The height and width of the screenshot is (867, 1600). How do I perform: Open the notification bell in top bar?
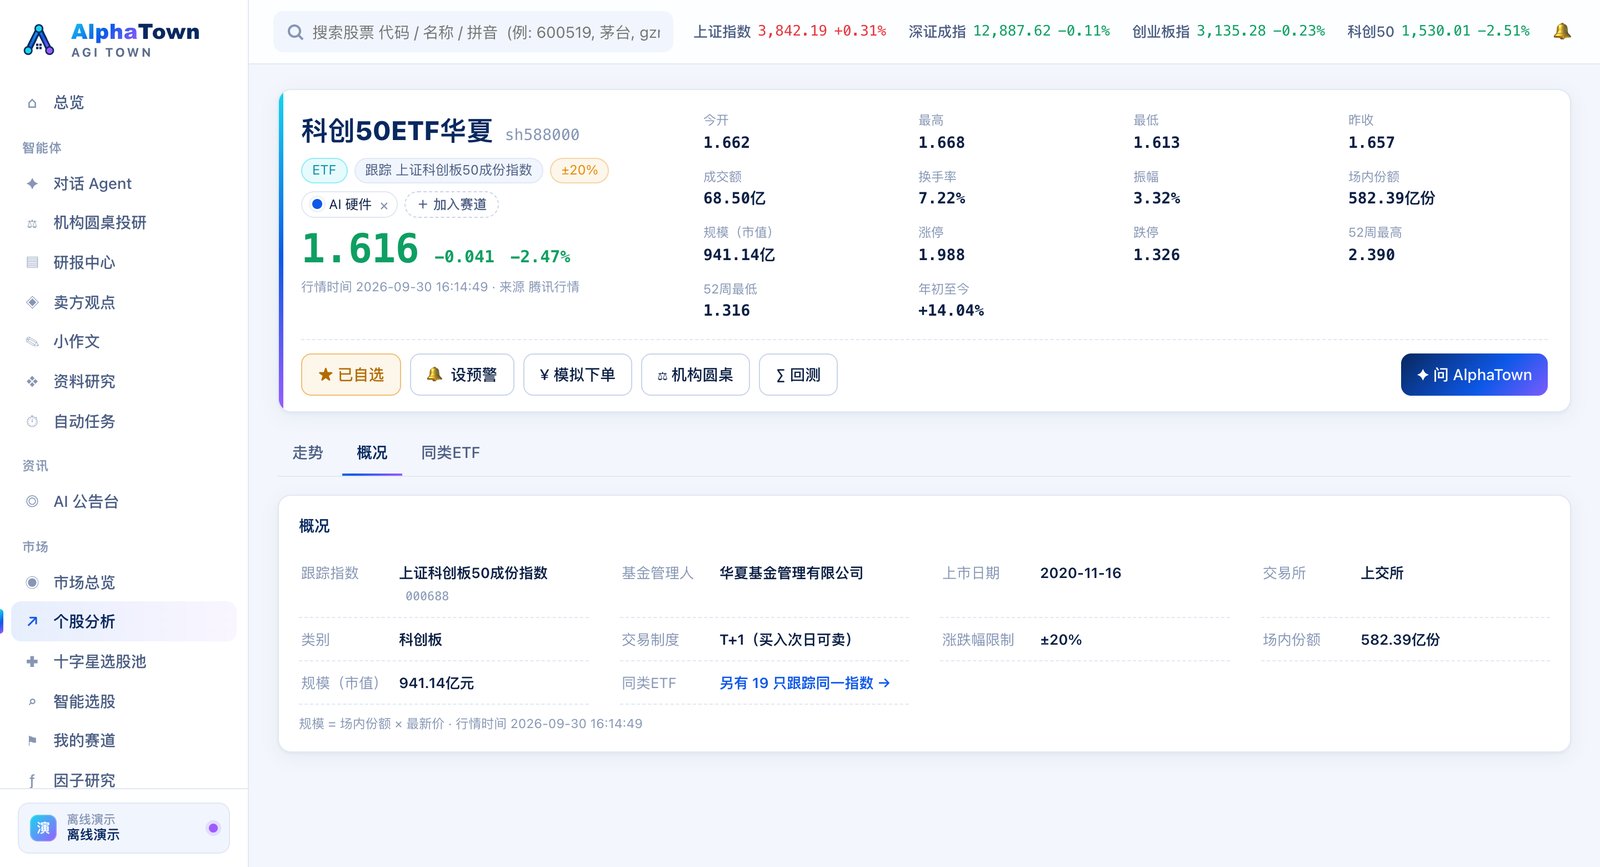1561,32
